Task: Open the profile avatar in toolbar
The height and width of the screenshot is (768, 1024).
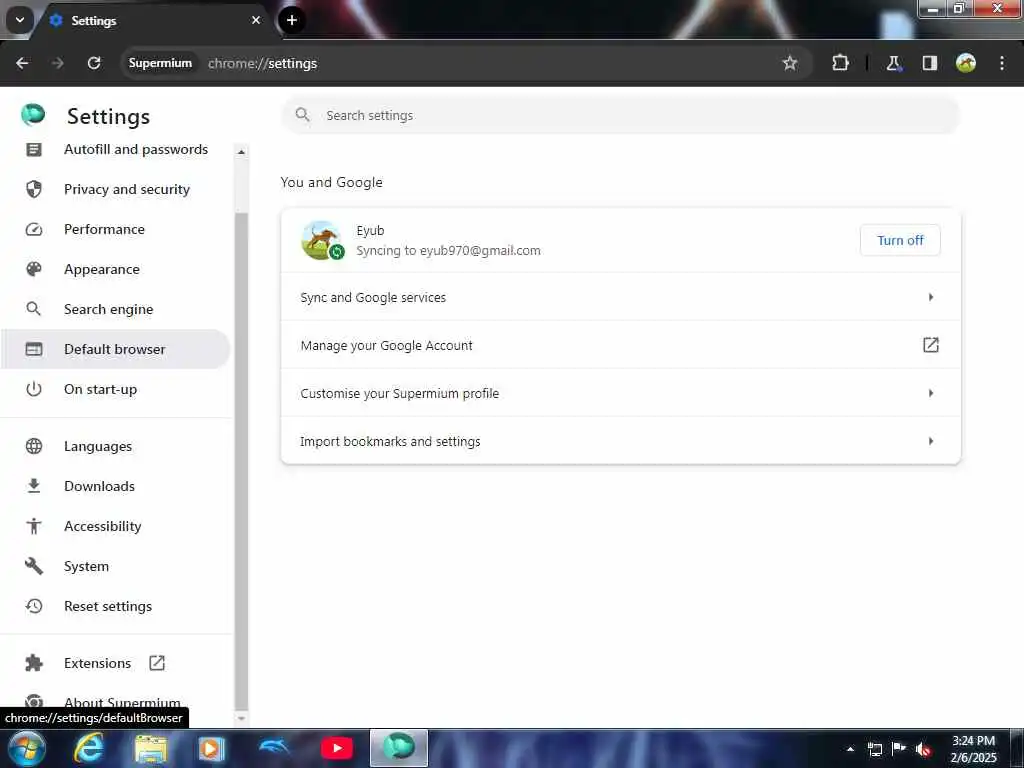Action: point(965,63)
